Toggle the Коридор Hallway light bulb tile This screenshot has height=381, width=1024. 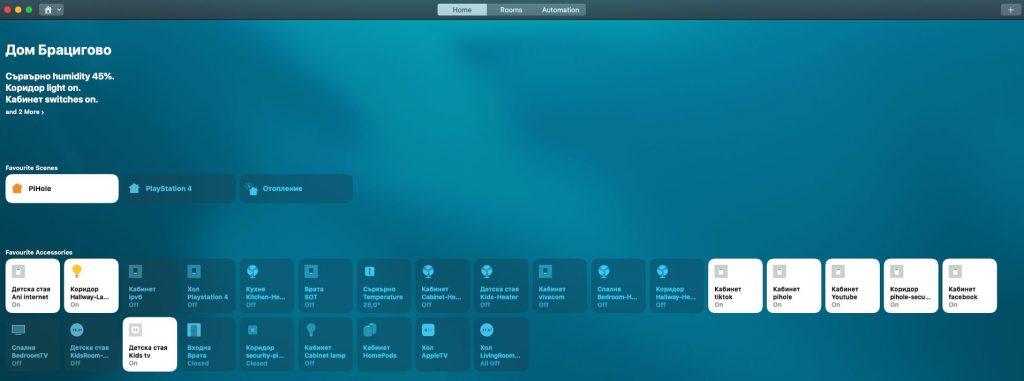point(91,286)
